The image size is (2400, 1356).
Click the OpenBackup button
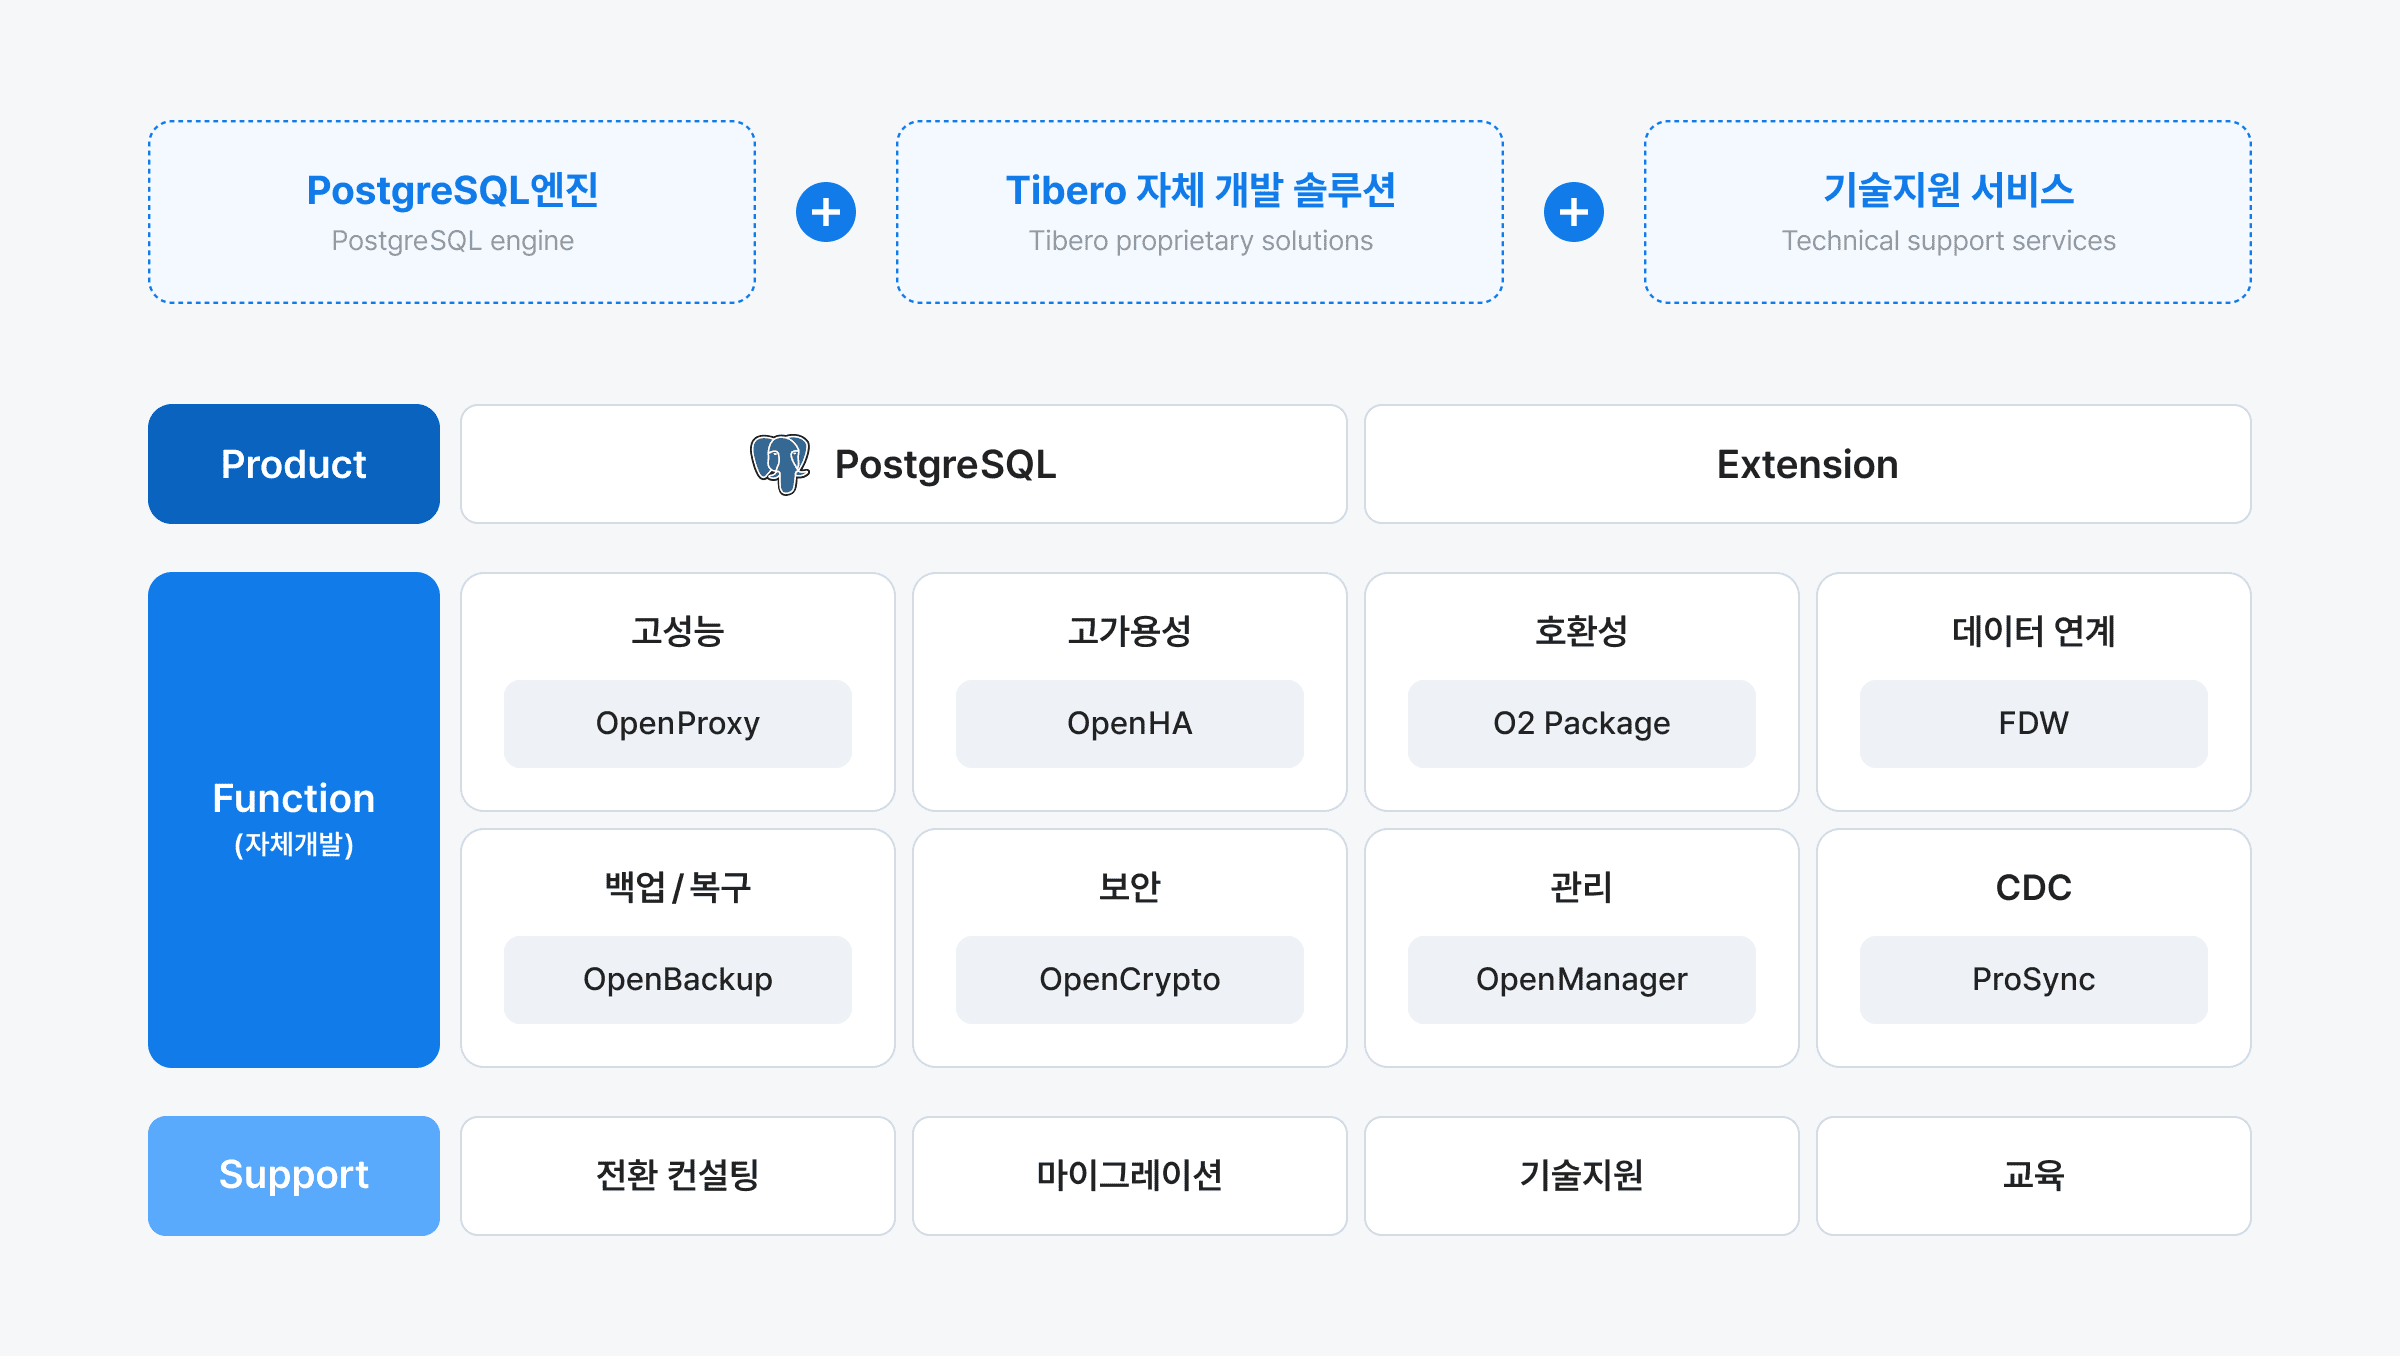678,979
